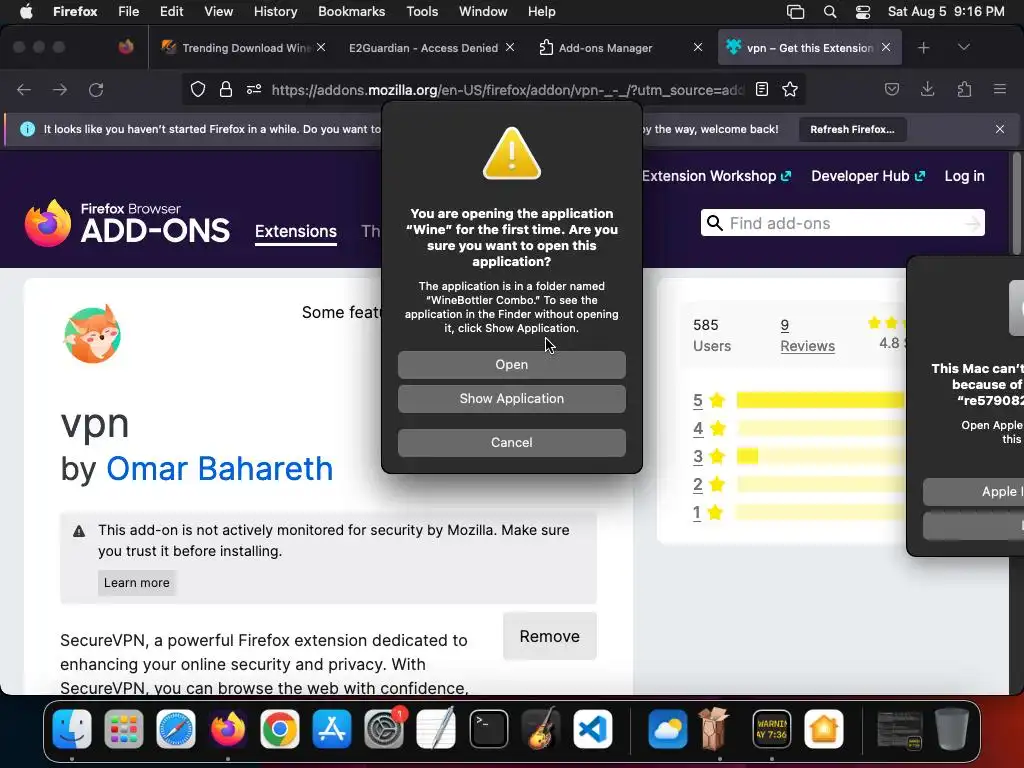
Task: Dismiss the welcome back notification bar
Action: pos(1000,129)
